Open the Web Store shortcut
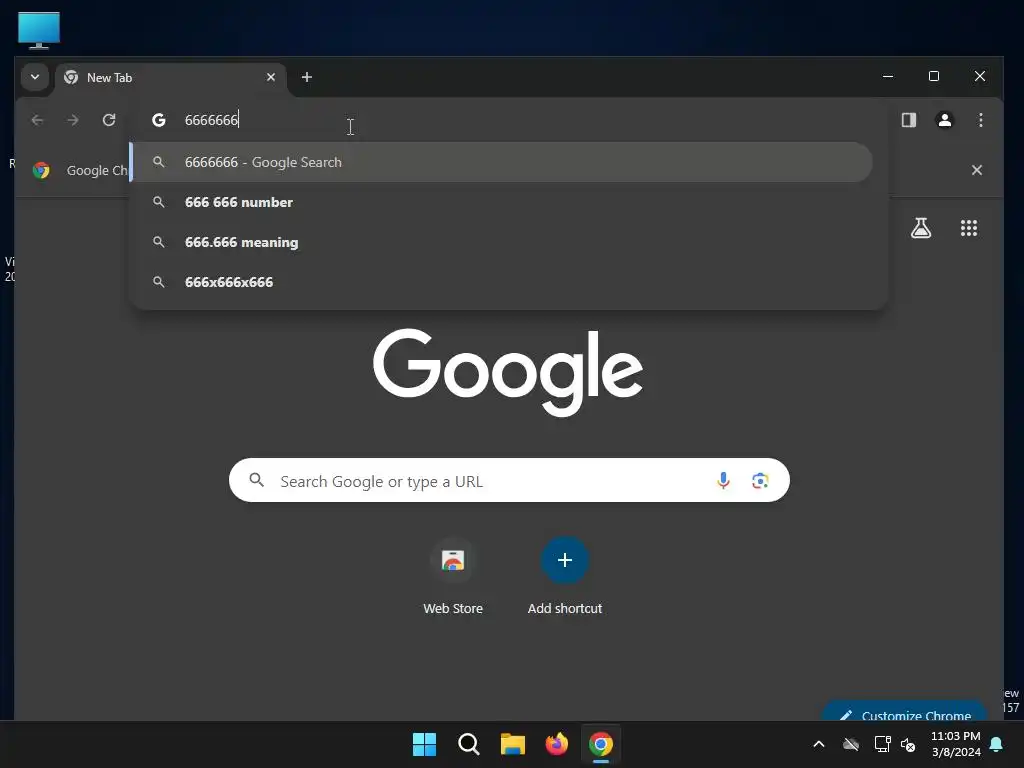This screenshot has height=768, width=1024. click(x=453, y=576)
